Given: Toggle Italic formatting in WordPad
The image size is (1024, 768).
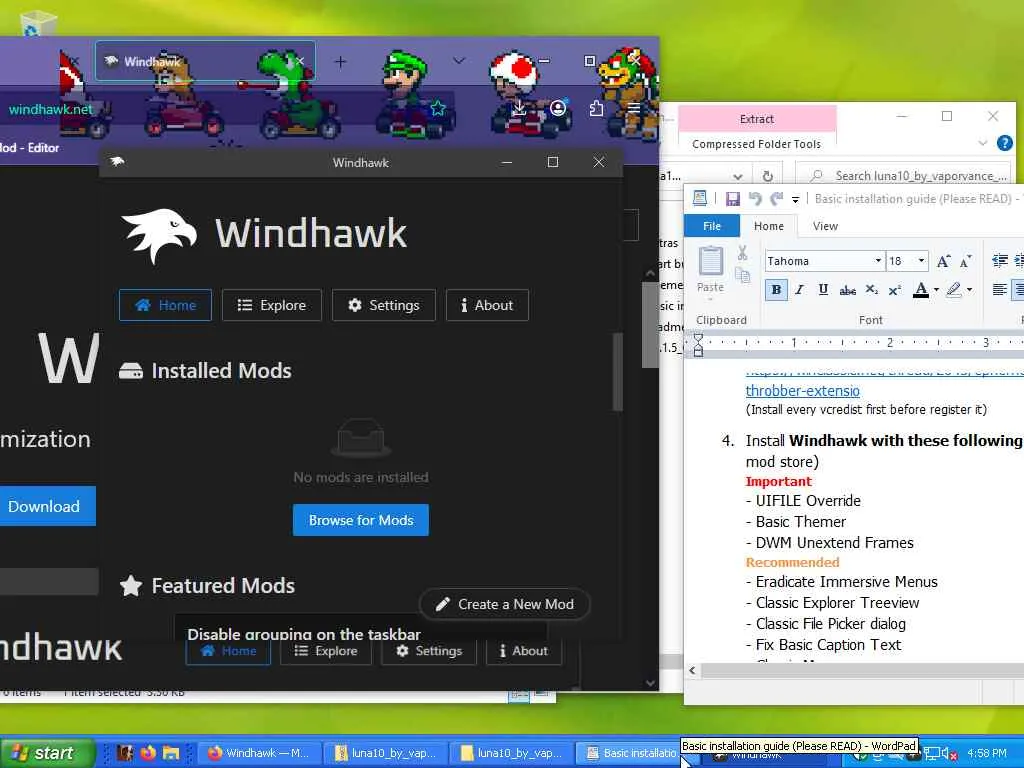Looking at the screenshot, I should click(799, 290).
